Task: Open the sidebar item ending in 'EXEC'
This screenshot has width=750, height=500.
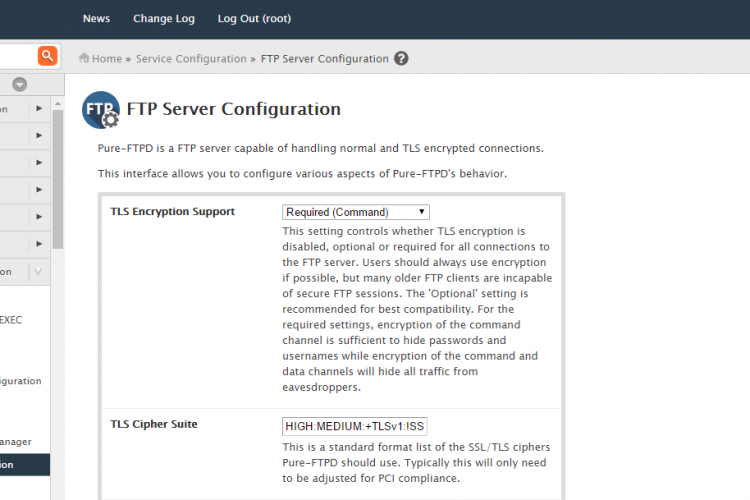Action: pos(11,320)
